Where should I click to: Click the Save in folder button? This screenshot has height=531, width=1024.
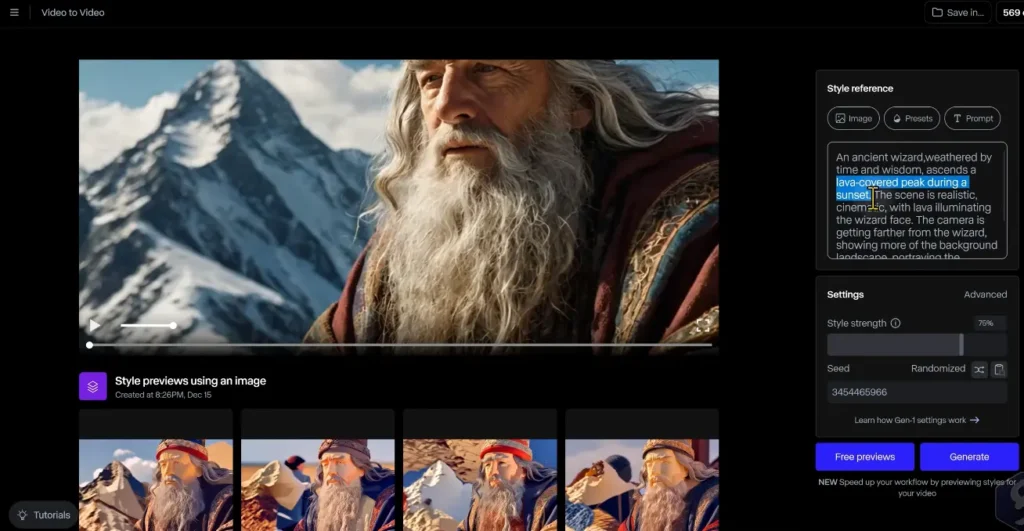pyautogui.click(x=957, y=13)
